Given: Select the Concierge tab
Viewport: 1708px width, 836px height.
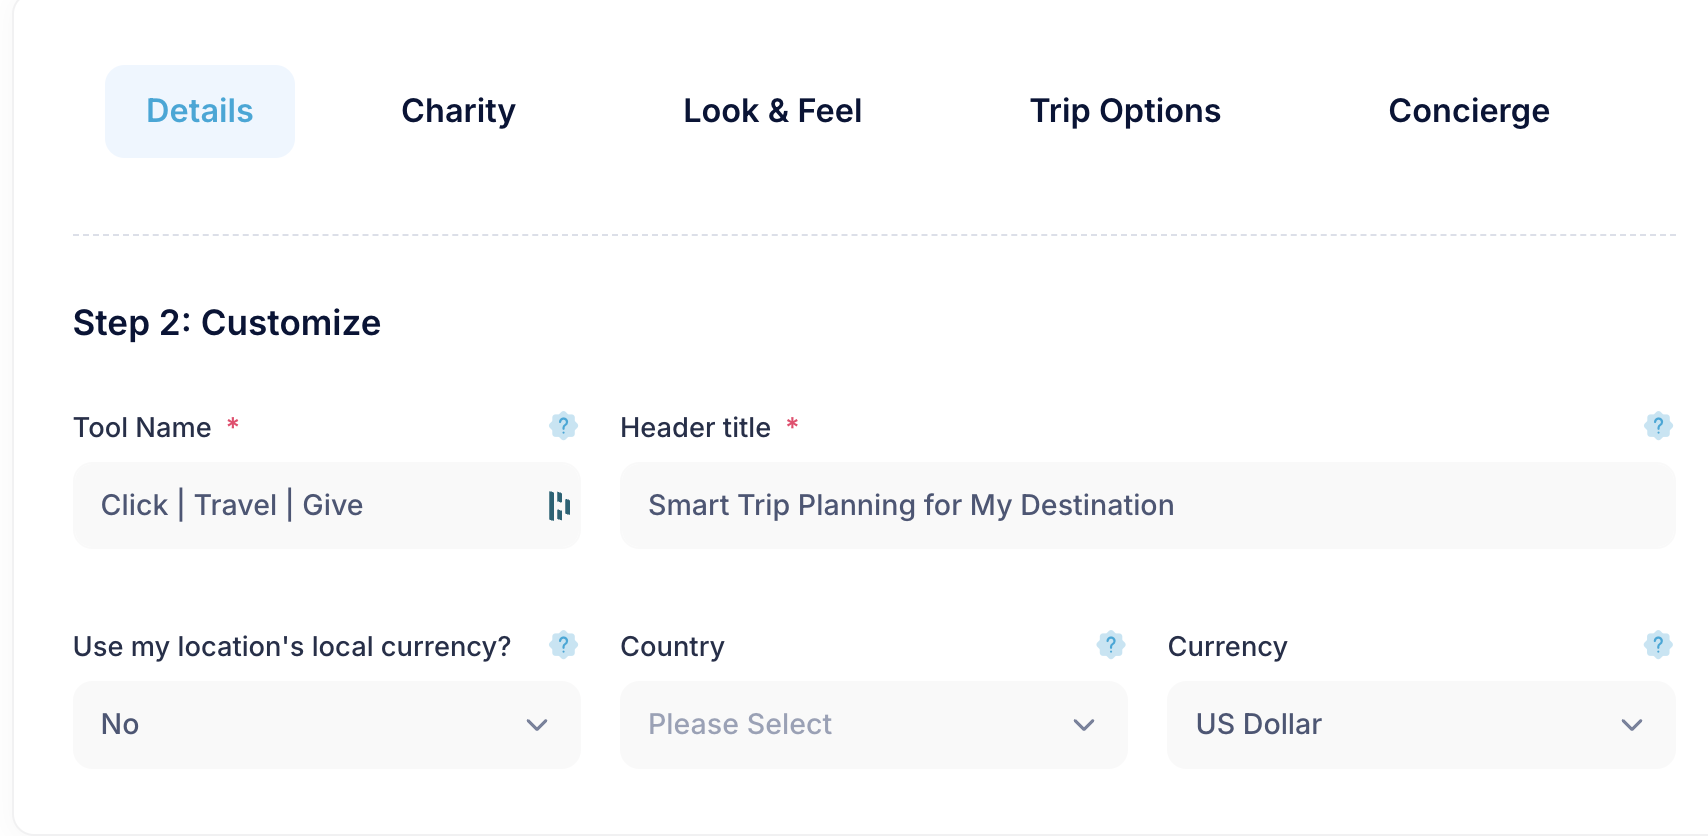Looking at the screenshot, I should tap(1469, 111).
